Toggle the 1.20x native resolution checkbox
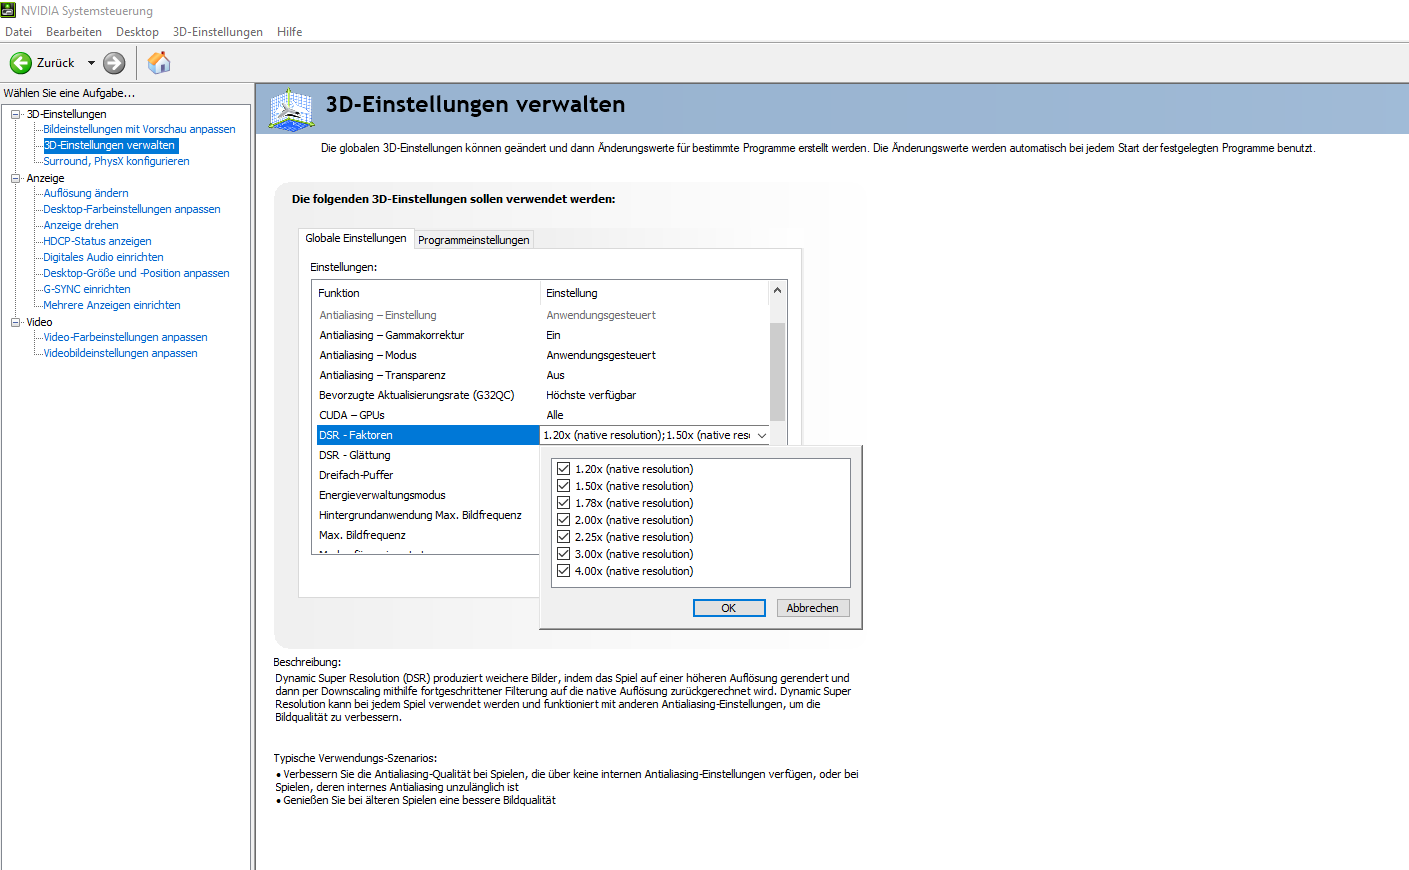The image size is (1409, 870). (564, 469)
